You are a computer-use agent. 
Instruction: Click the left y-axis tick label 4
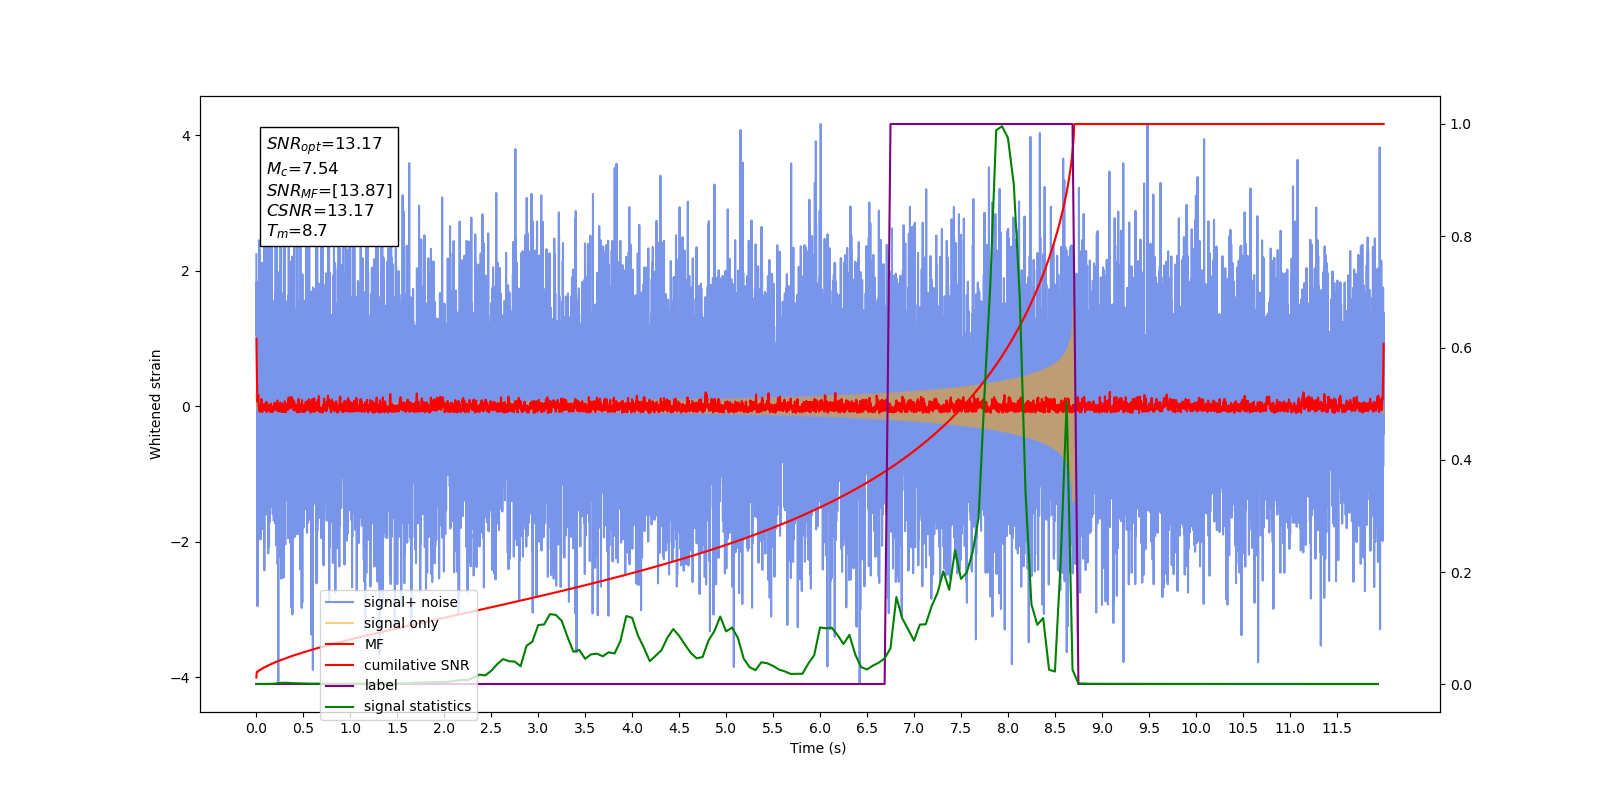[186, 136]
